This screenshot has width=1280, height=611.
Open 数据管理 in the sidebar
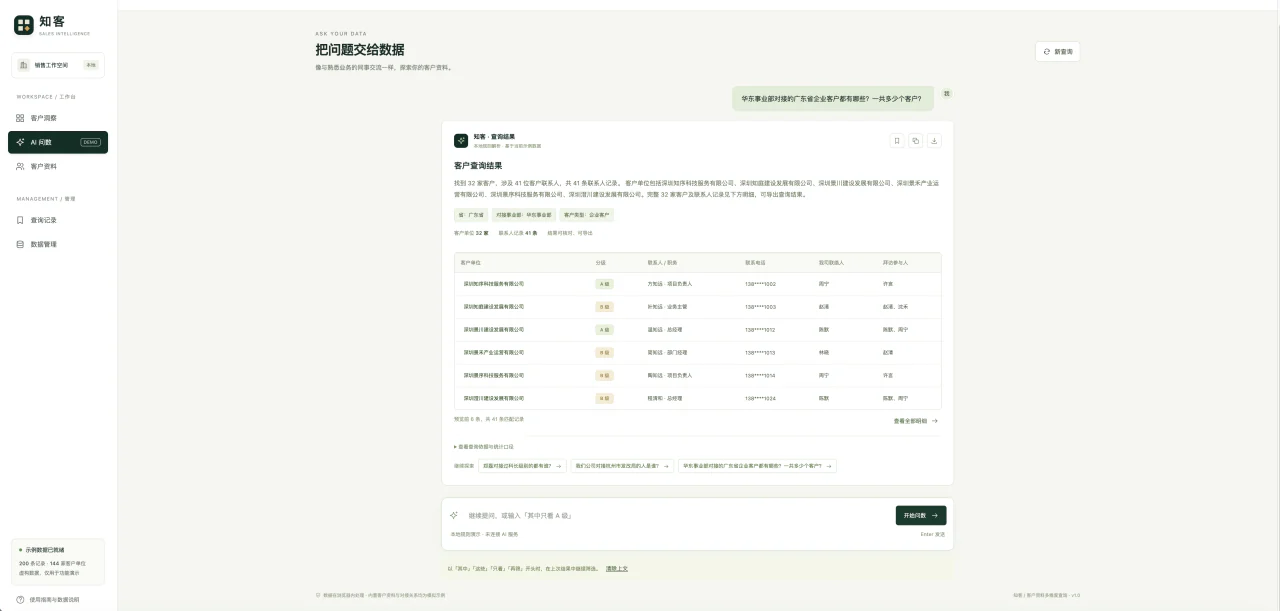click(58, 244)
